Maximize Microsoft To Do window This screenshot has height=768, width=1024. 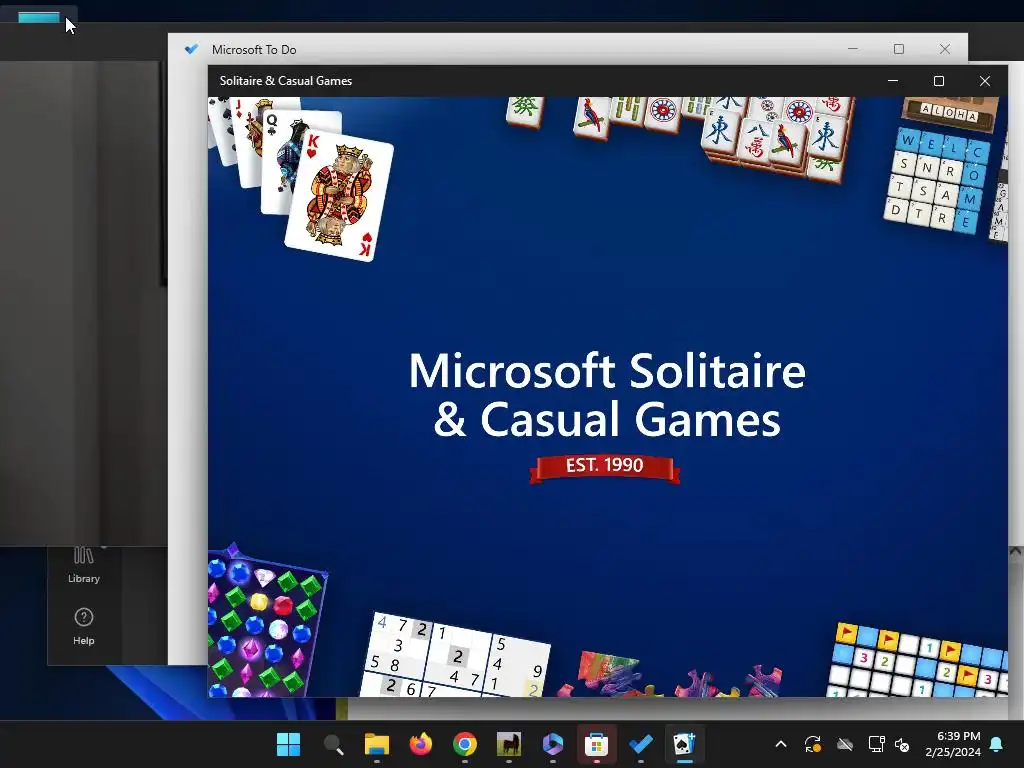coord(899,49)
